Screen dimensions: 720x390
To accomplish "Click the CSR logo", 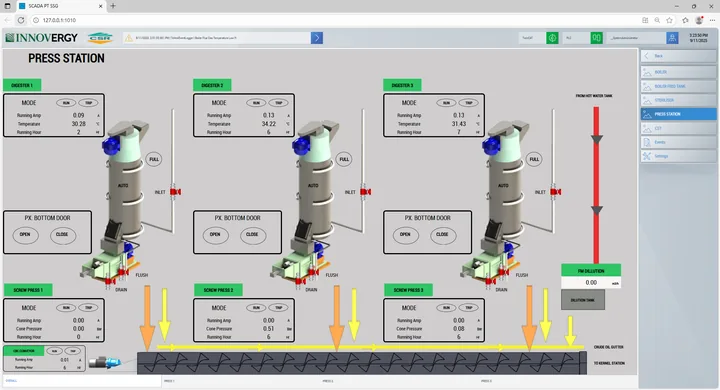I will [100, 38].
